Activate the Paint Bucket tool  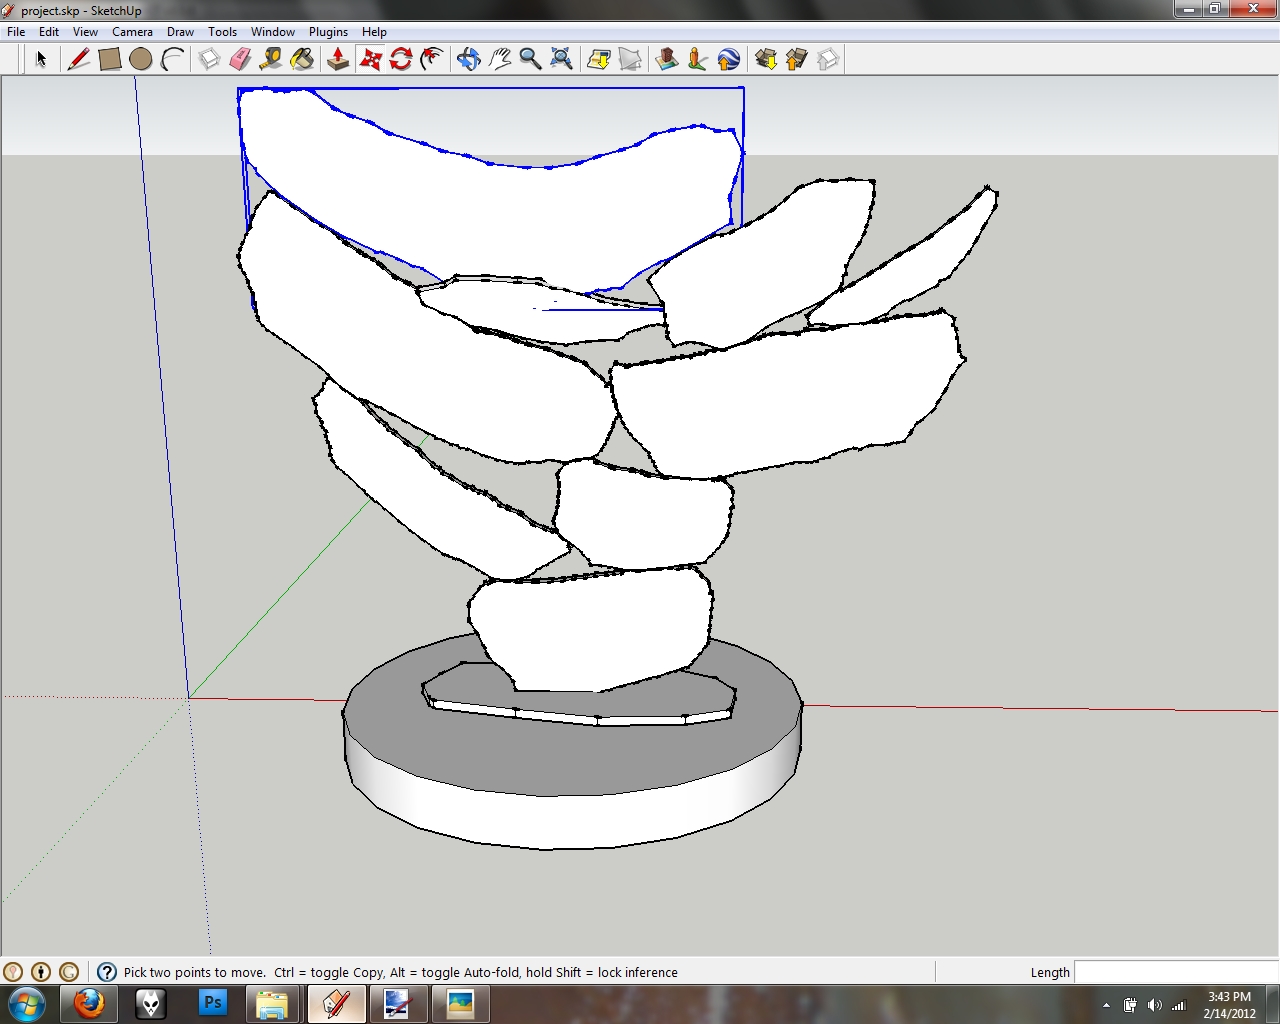(x=302, y=59)
